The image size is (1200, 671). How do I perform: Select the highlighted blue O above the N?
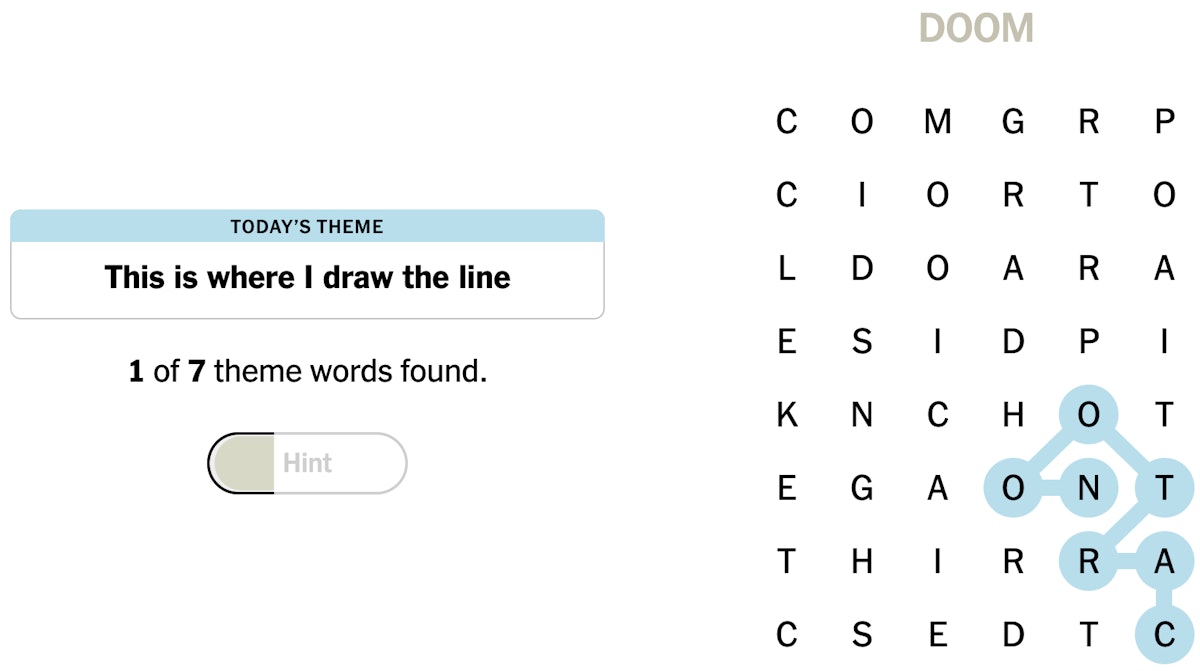click(x=1089, y=415)
